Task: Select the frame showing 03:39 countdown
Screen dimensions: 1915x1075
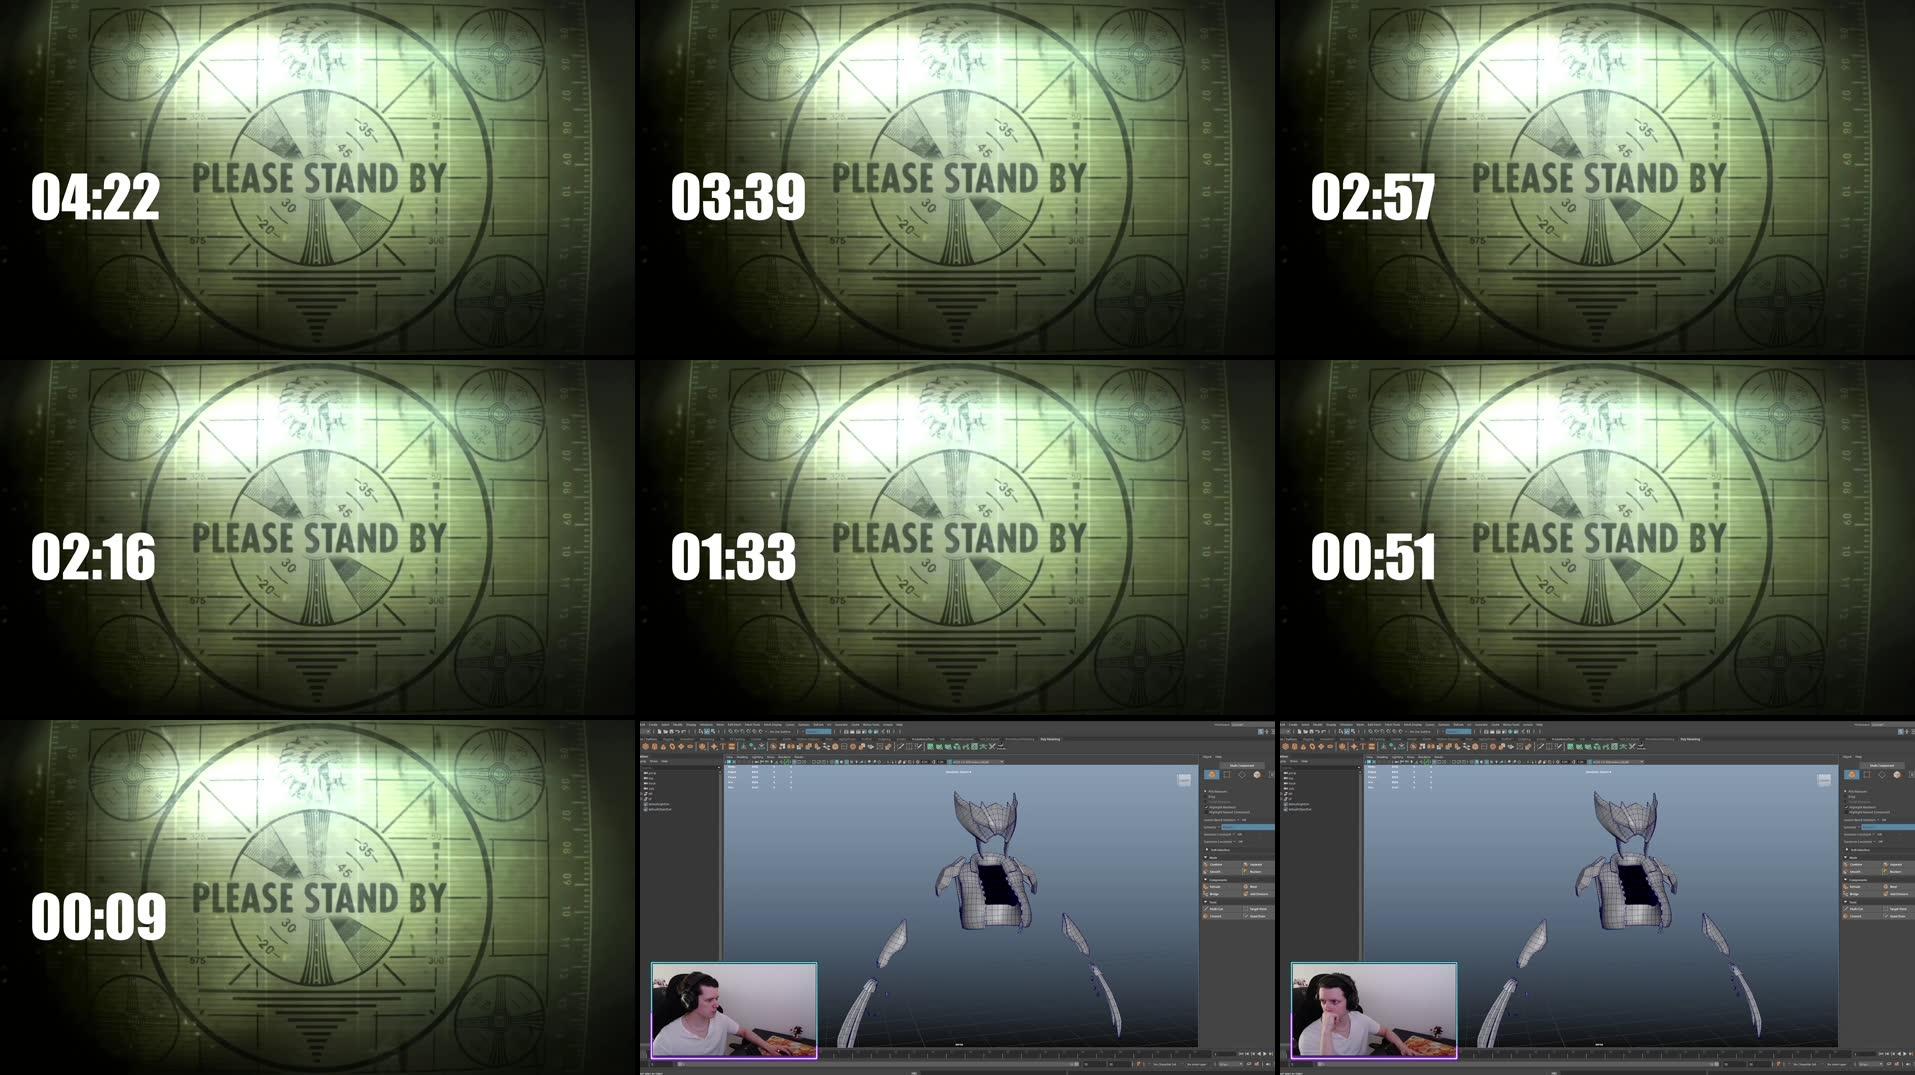Action: coord(957,177)
